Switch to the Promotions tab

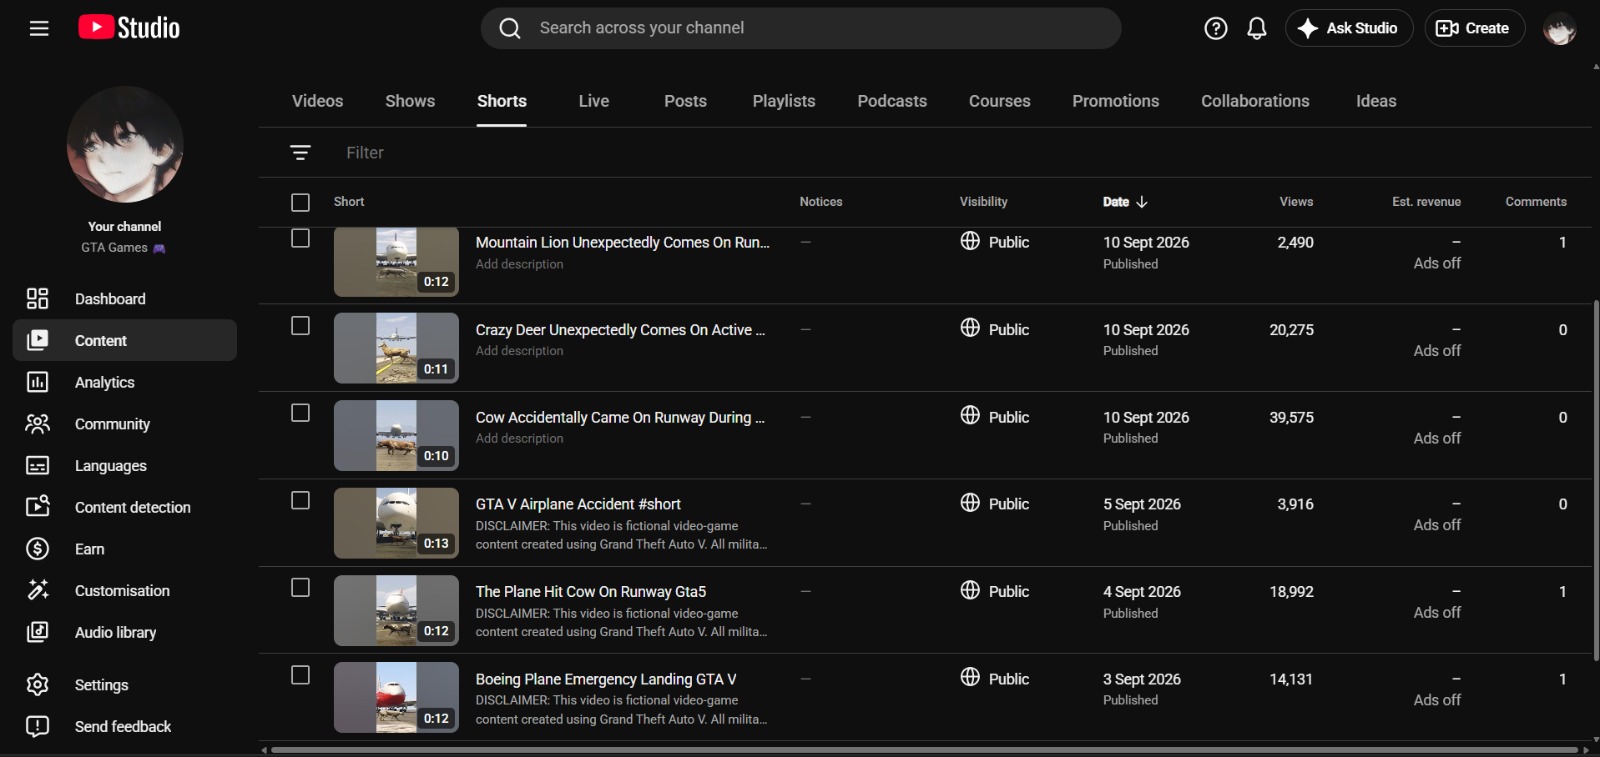pyautogui.click(x=1116, y=101)
